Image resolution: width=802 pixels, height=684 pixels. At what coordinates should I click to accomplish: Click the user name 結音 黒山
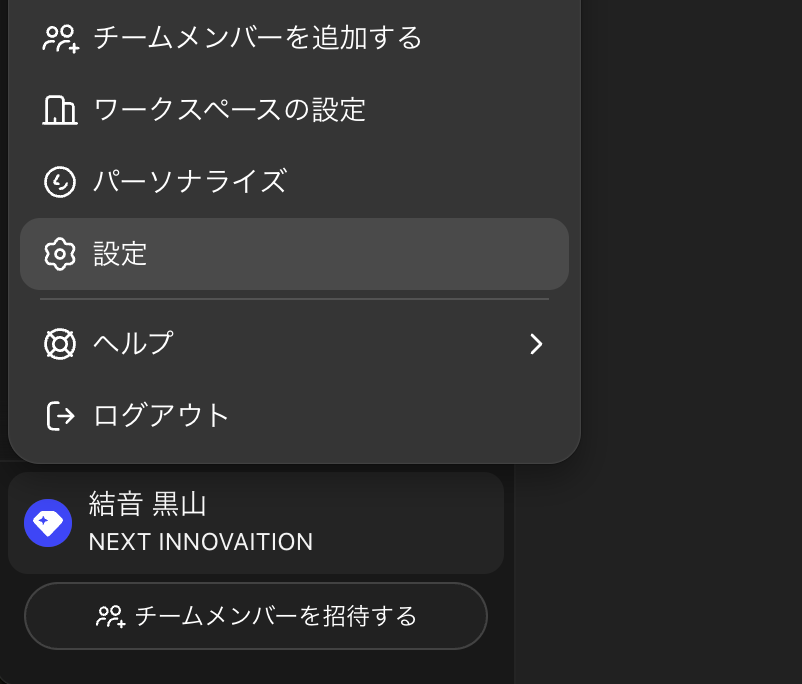(147, 504)
